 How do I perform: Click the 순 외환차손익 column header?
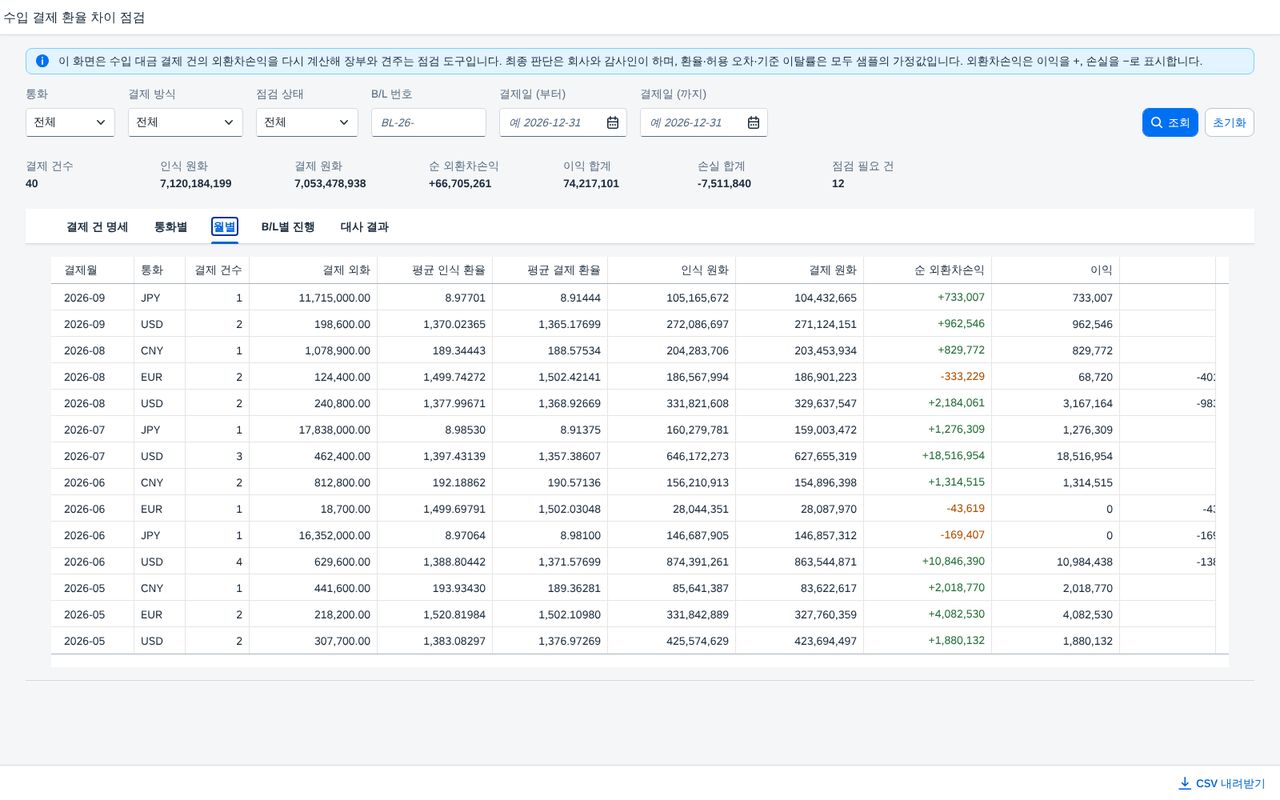pos(927,270)
